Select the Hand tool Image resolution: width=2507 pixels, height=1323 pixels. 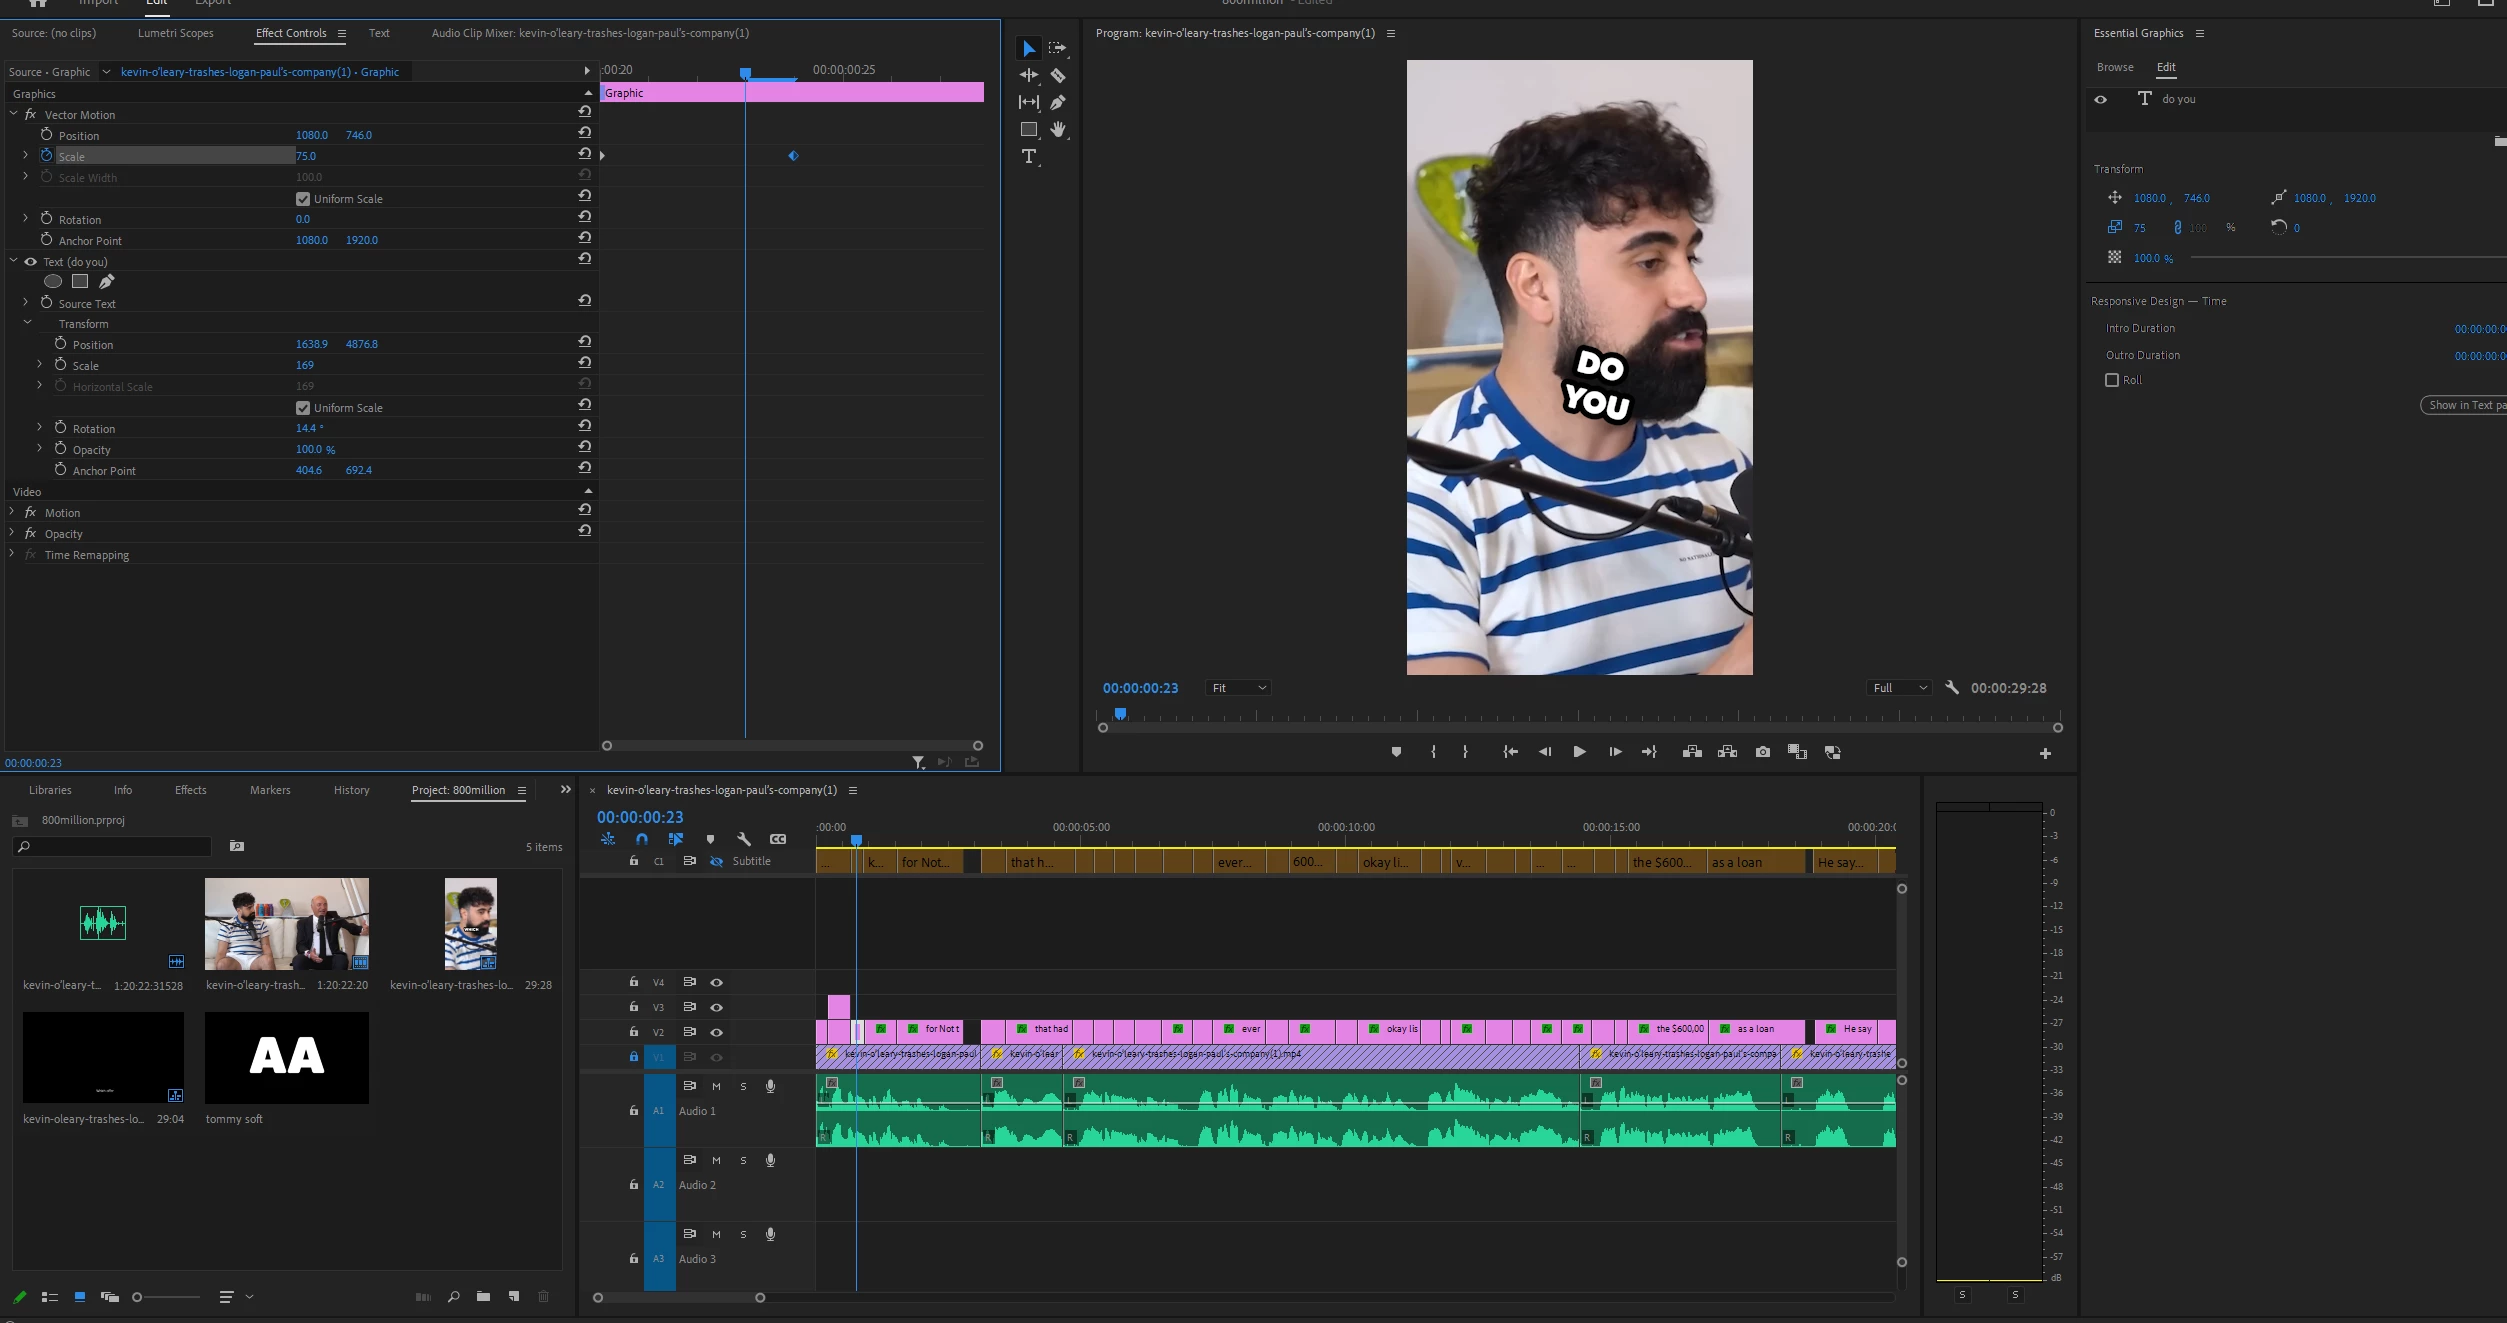(x=1058, y=130)
